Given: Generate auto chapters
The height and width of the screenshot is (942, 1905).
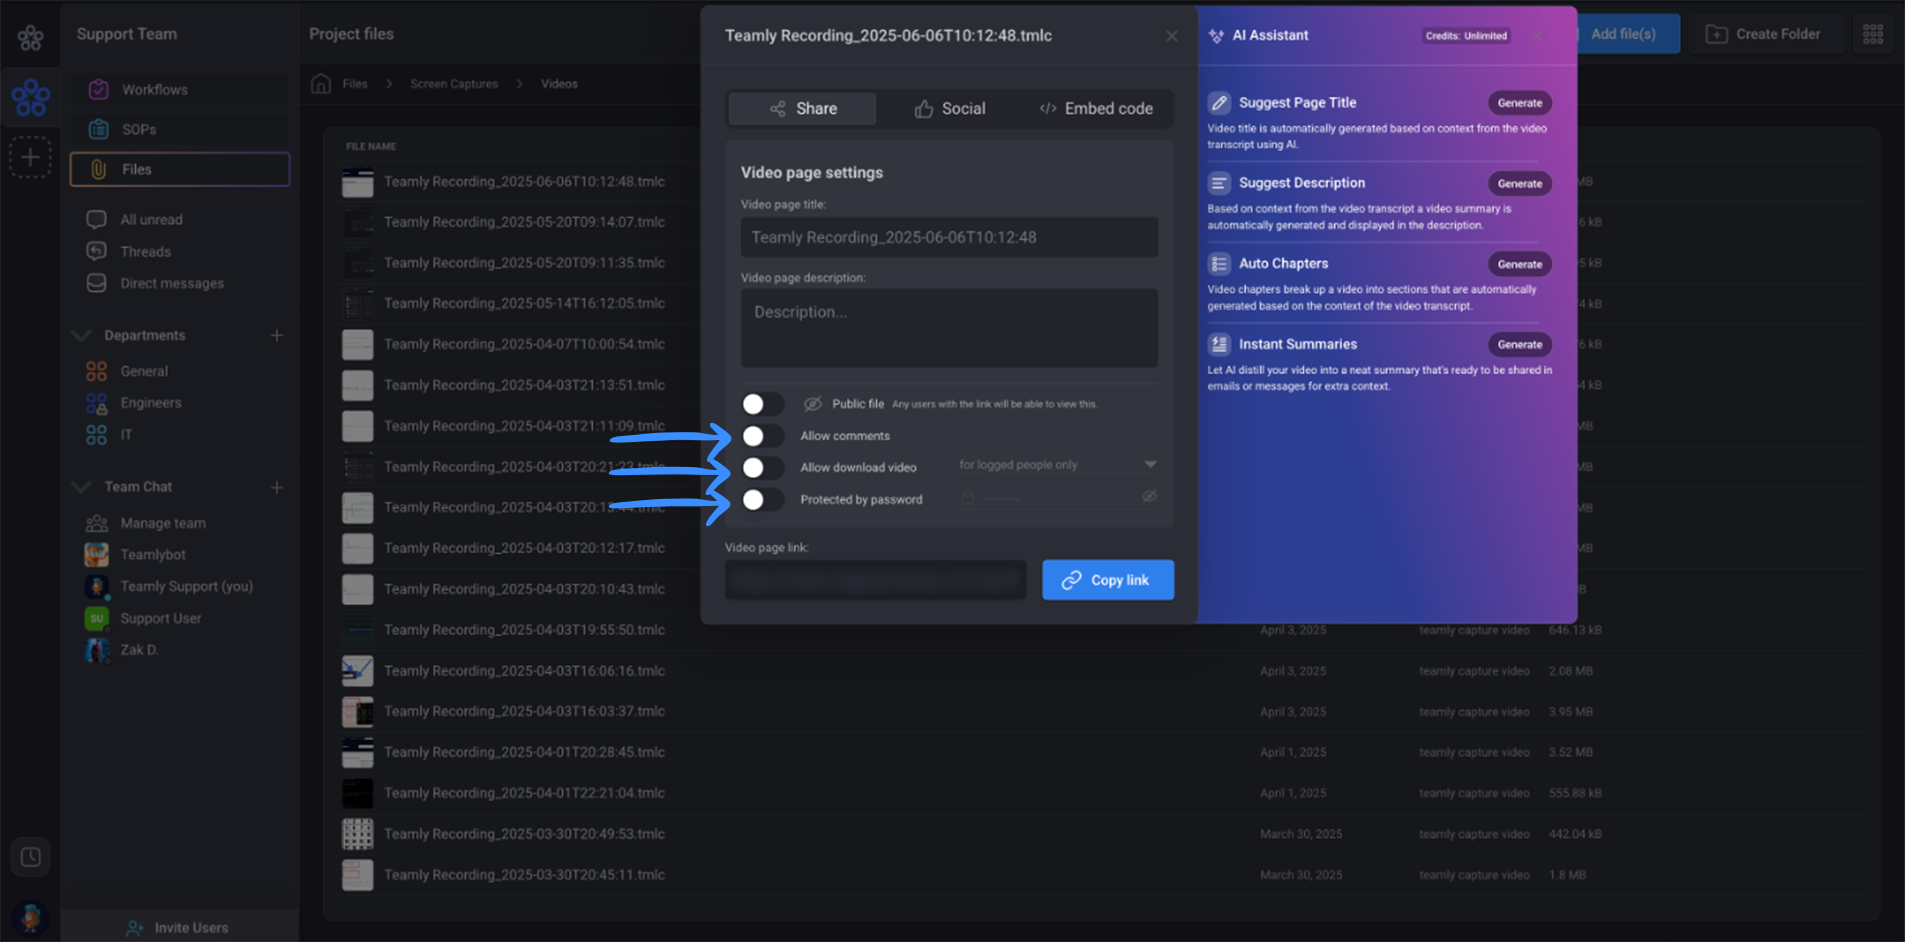Looking at the screenshot, I should tap(1520, 264).
